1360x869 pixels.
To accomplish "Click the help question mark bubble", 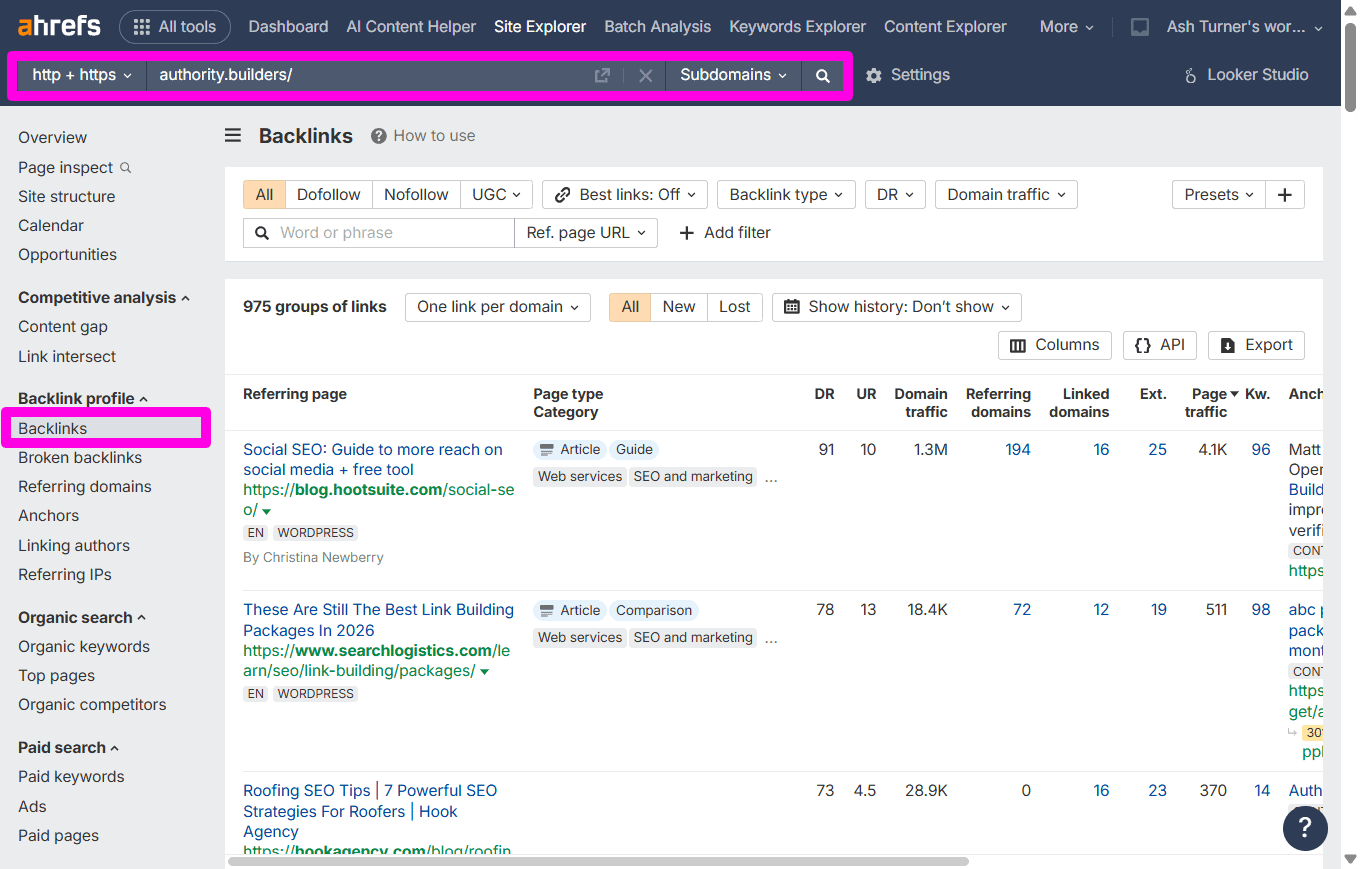I will [x=1305, y=828].
